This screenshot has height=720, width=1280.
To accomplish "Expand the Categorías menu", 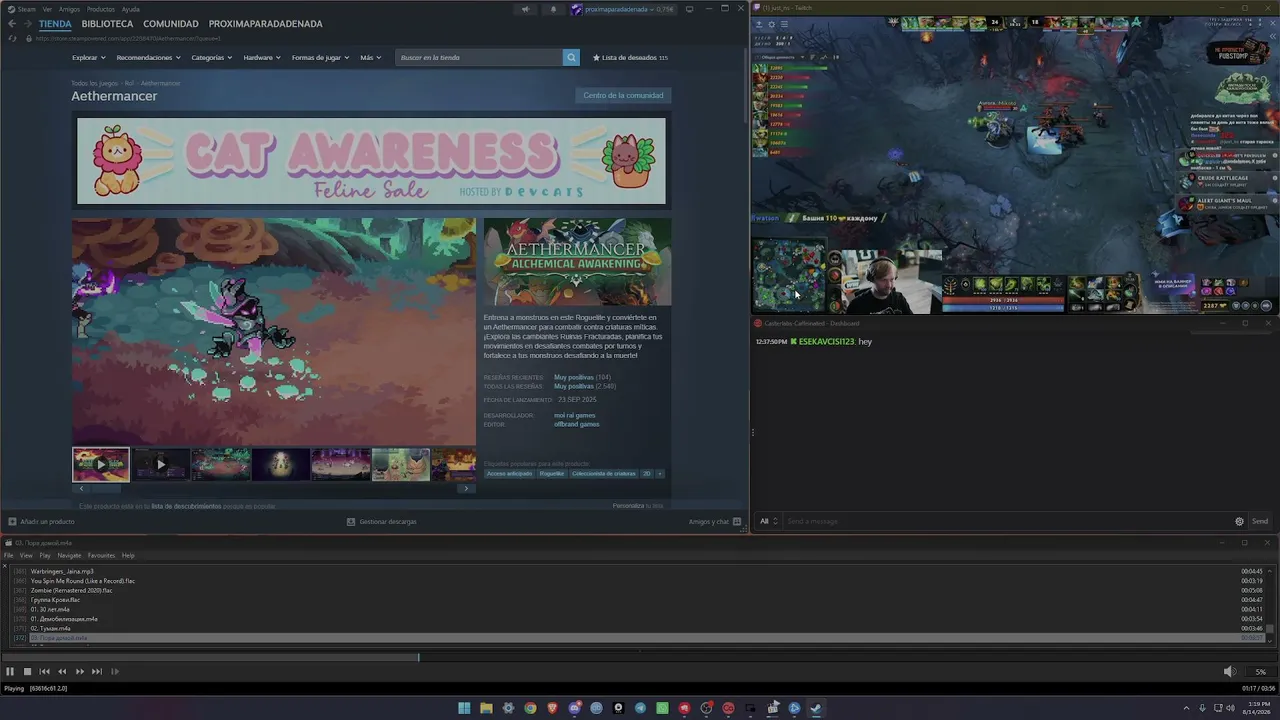I will [x=212, y=57].
